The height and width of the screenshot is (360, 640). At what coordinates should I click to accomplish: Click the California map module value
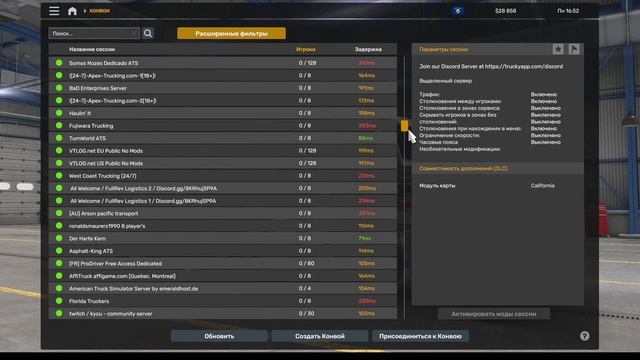(542, 186)
